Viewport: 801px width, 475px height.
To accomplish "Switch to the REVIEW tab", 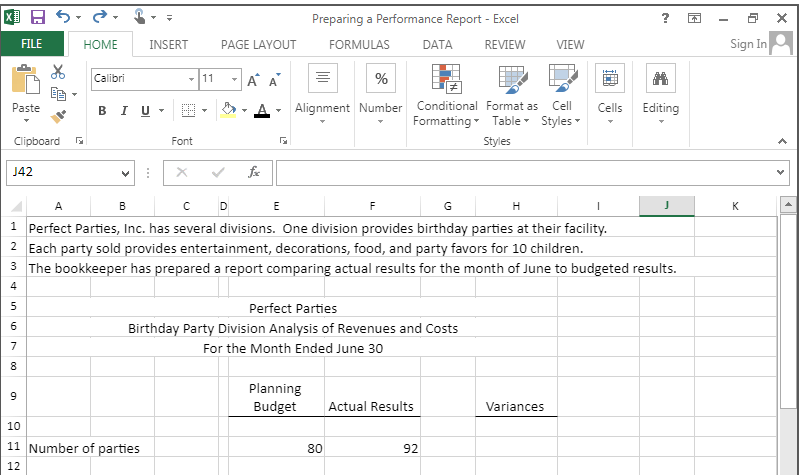I will 505,45.
